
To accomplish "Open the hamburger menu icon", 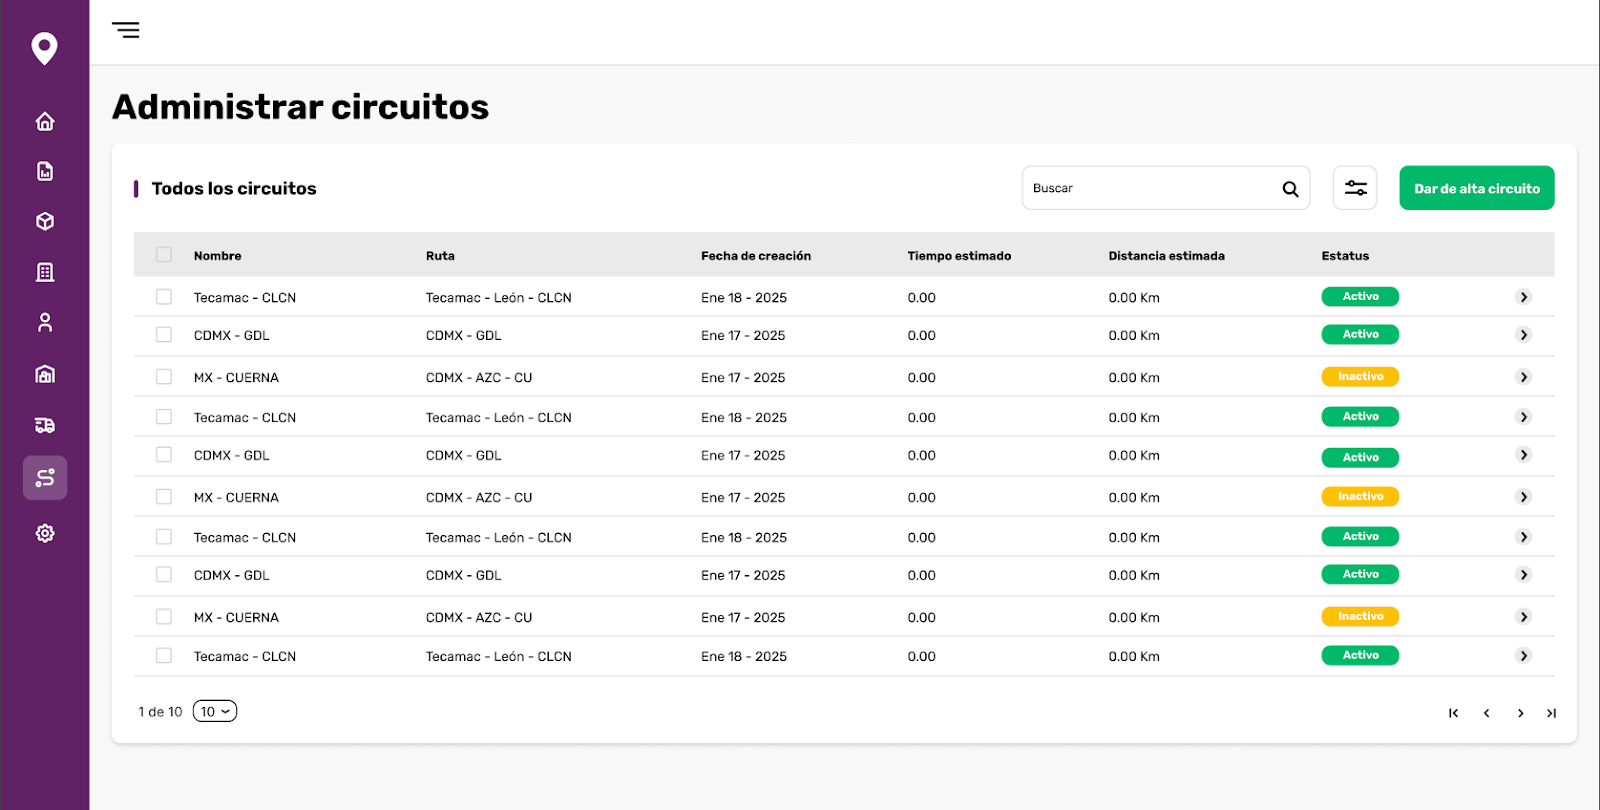I will tap(126, 30).
